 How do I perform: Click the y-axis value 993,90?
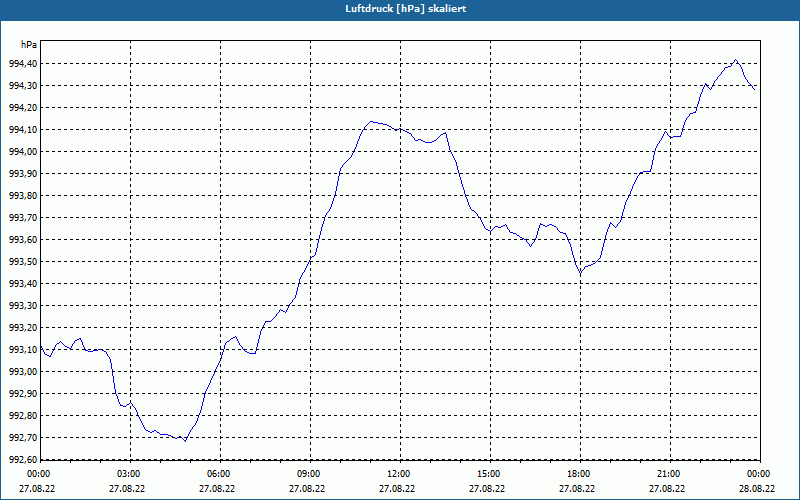pos(23,173)
